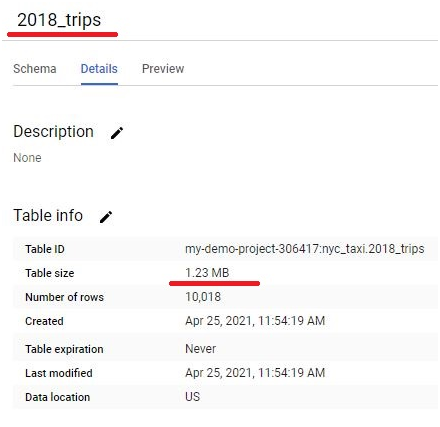Click the None description text

27,158
